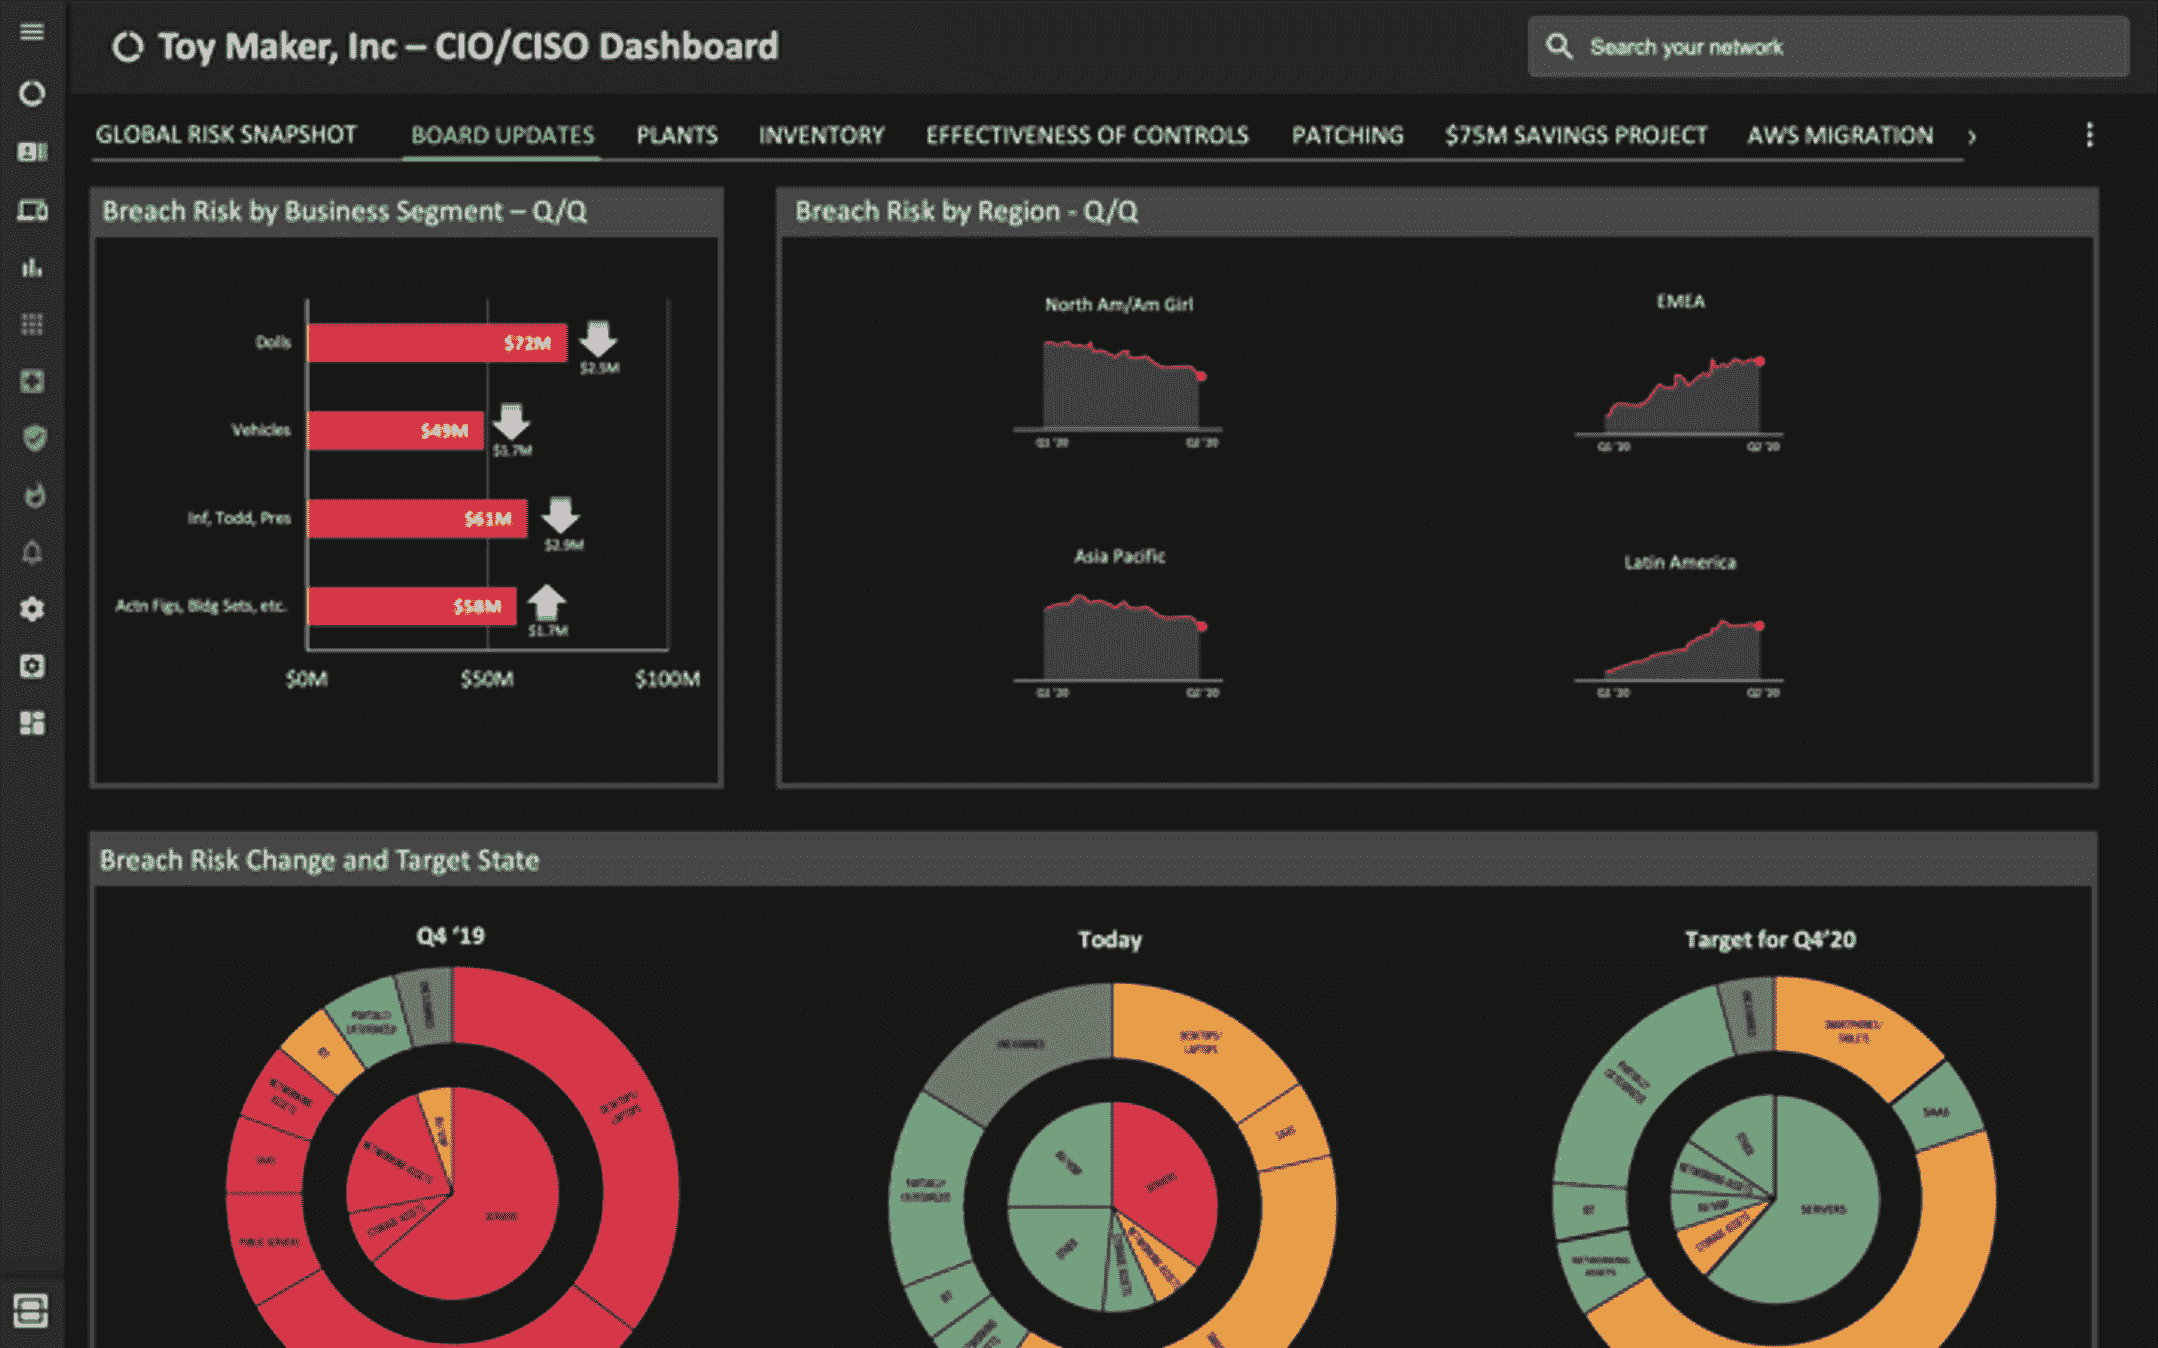Open the apps grid icon in the sidebar
The height and width of the screenshot is (1348, 2158).
pos(32,324)
